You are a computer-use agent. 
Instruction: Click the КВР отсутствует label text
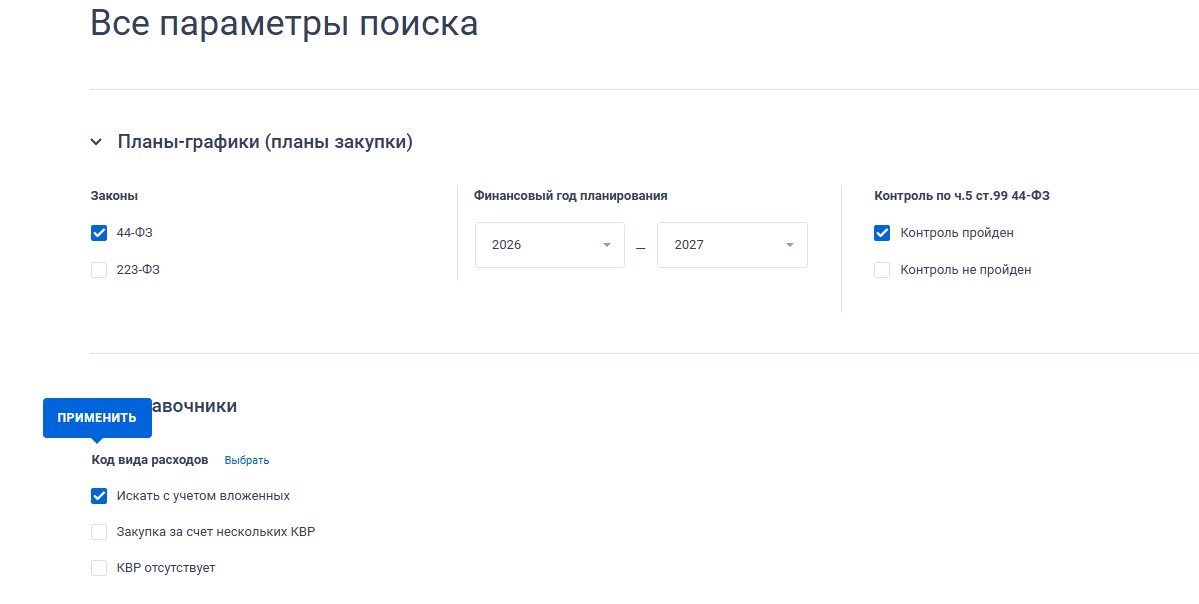166,568
